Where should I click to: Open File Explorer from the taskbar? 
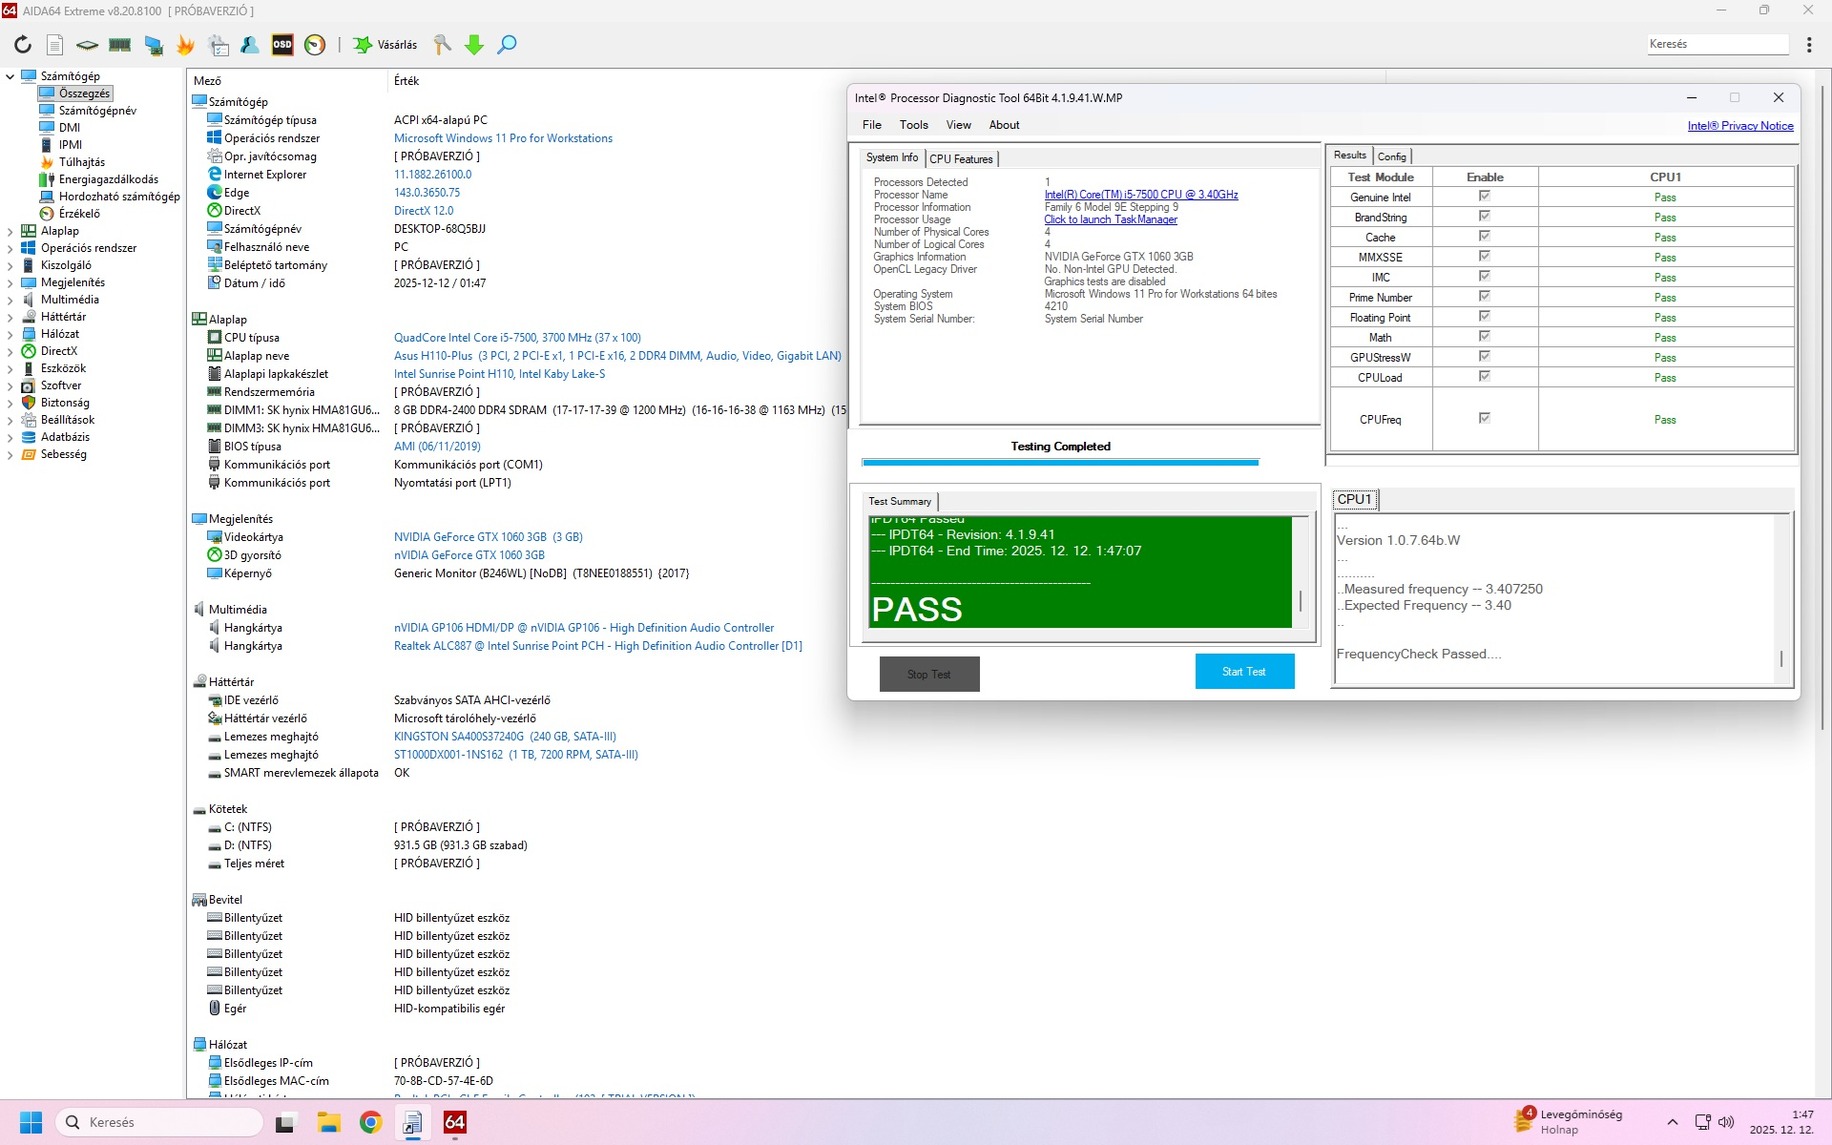click(329, 1122)
